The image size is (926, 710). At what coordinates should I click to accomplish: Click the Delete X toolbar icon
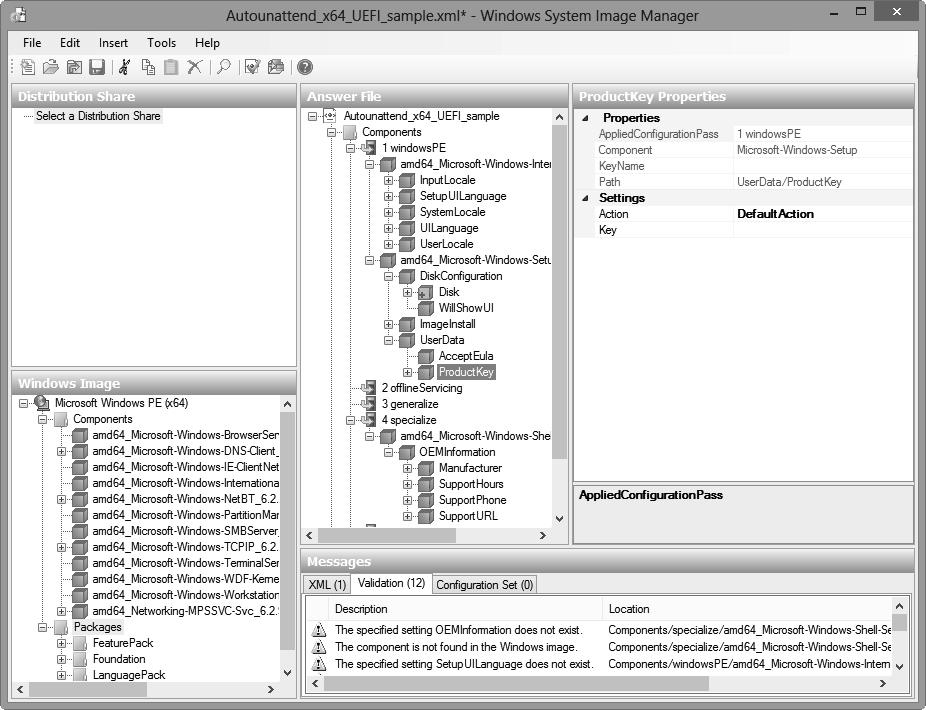[x=194, y=67]
